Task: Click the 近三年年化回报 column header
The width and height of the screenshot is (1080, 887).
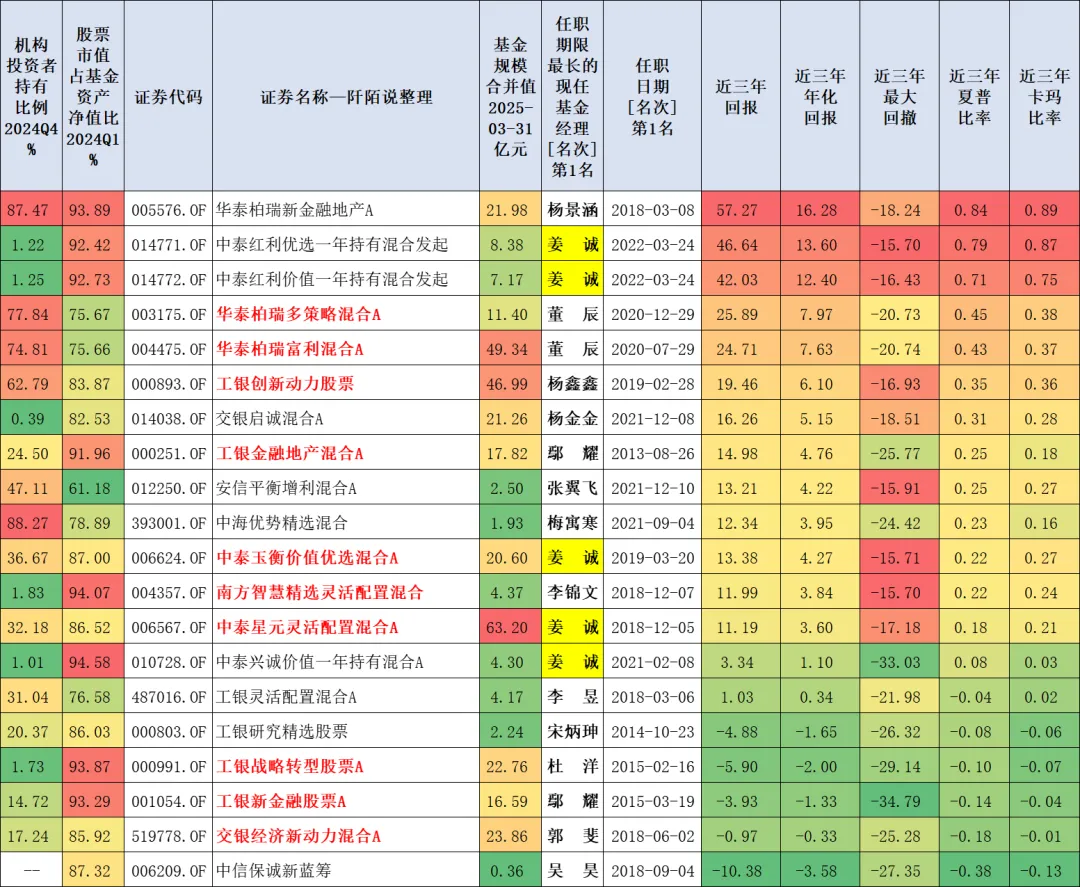Action: click(820, 96)
